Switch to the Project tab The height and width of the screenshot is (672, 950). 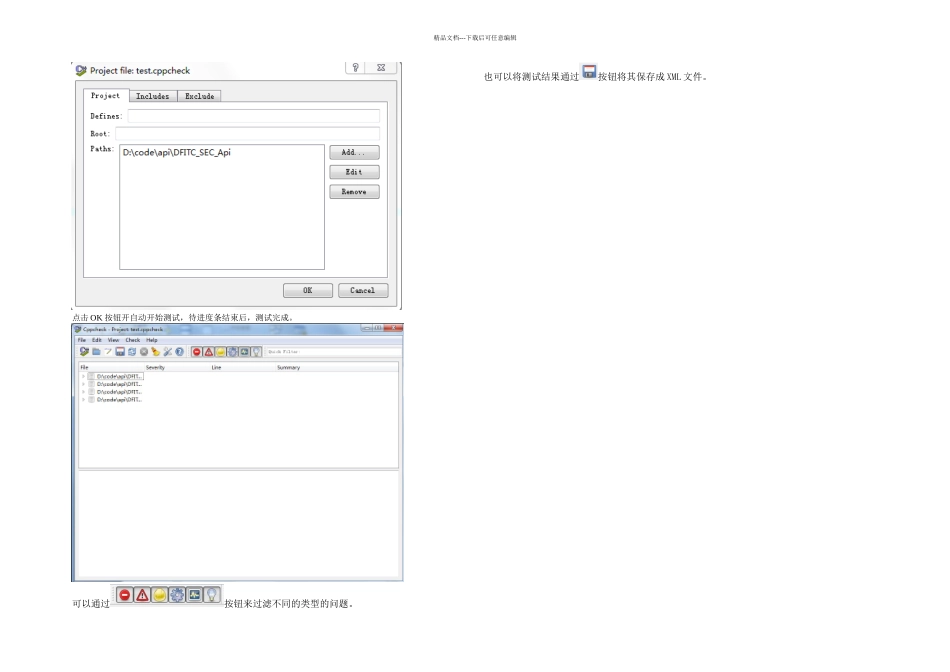pos(105,96)
